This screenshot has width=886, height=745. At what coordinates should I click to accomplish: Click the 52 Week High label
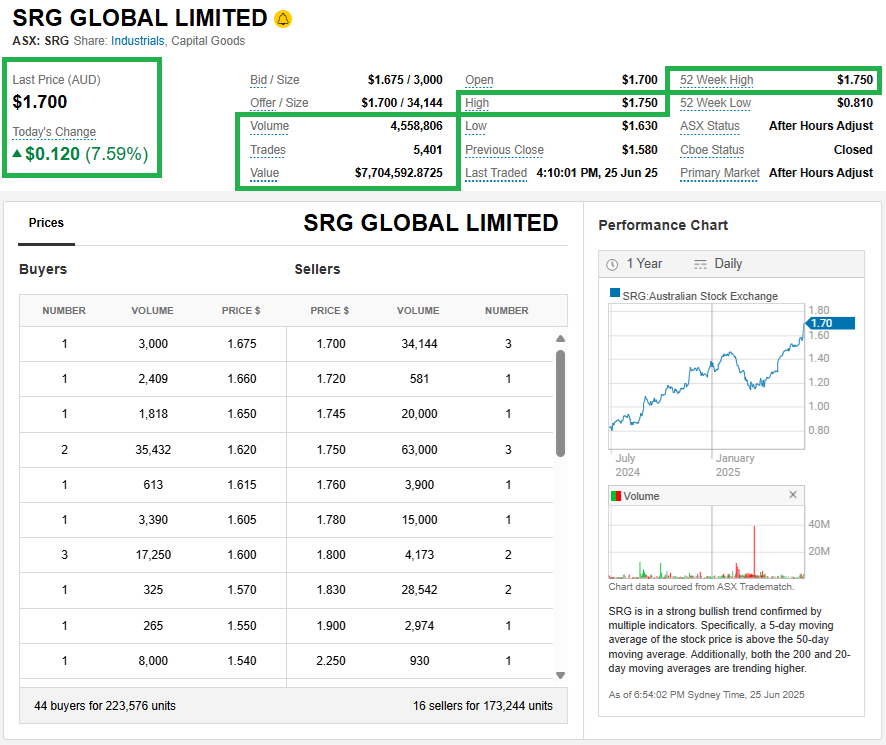(716, 80)
